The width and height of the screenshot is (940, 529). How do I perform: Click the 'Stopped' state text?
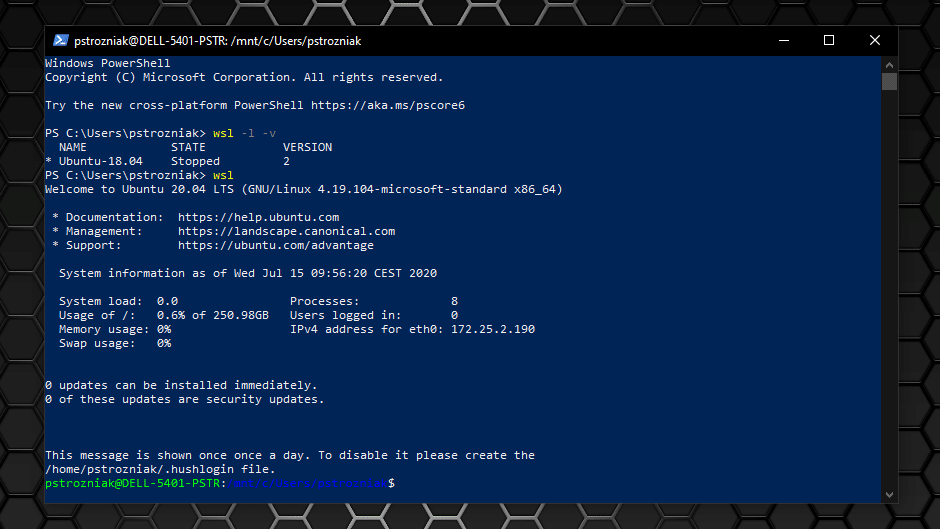[195, 161]
